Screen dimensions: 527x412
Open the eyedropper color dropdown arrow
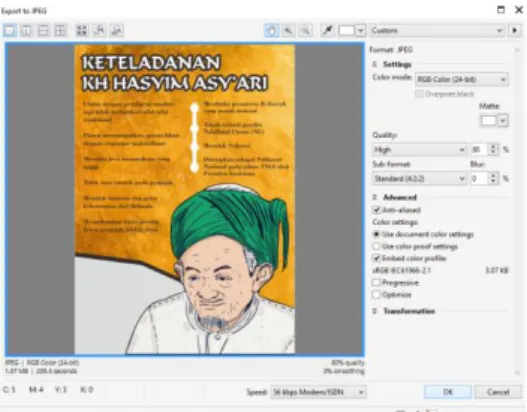pyautogui.click(x=361, y=31)
